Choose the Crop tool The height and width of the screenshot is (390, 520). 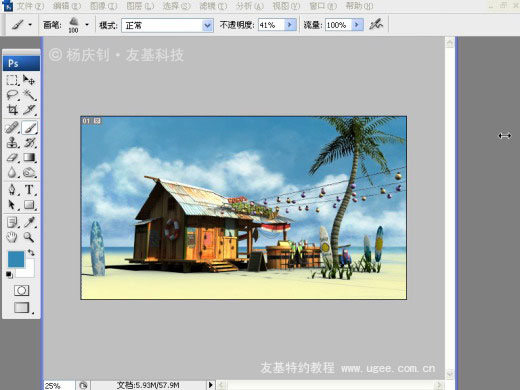[12, 110]
